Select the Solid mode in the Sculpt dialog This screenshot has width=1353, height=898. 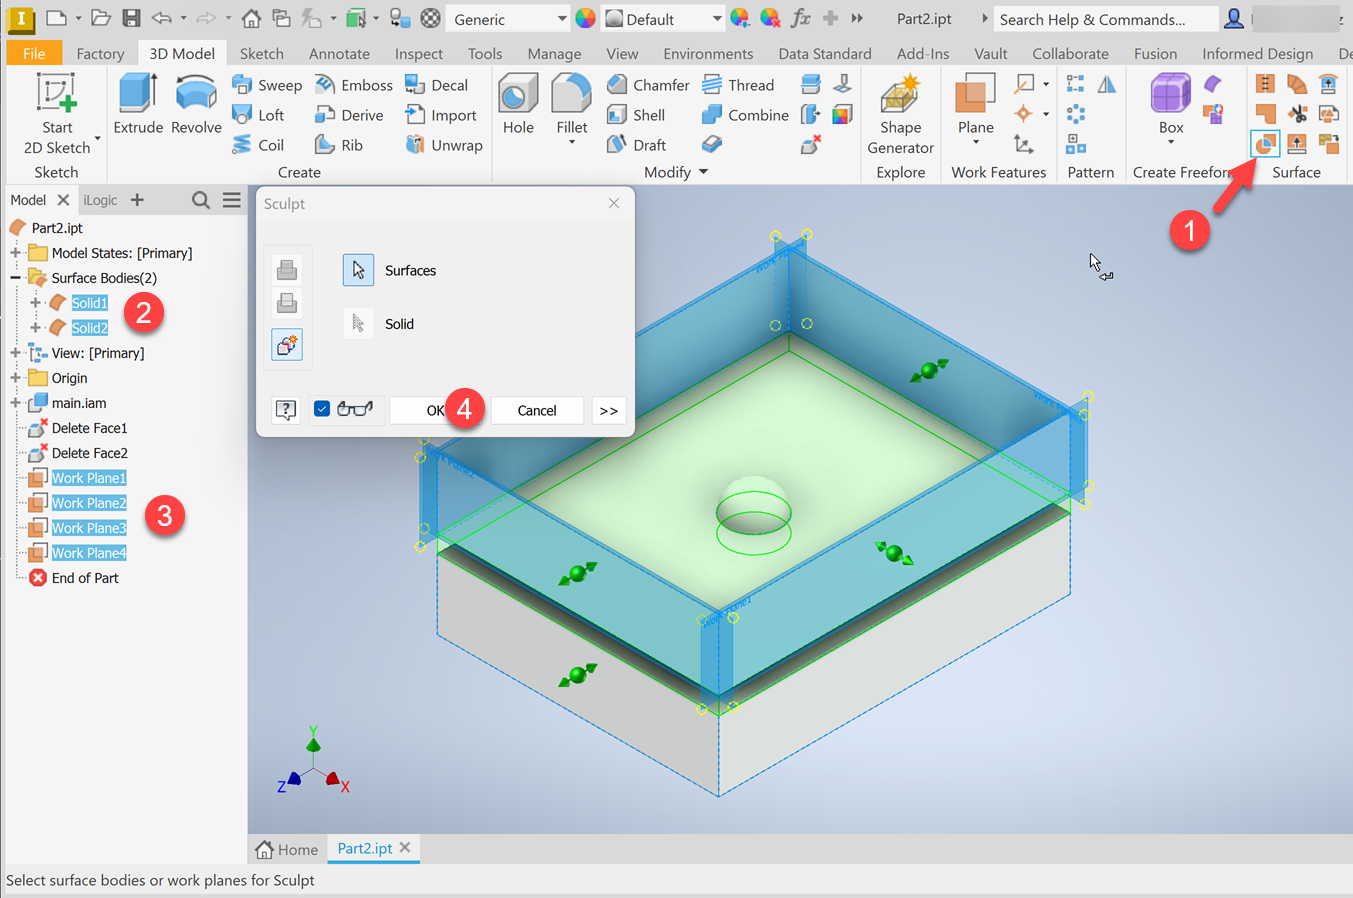358,323
